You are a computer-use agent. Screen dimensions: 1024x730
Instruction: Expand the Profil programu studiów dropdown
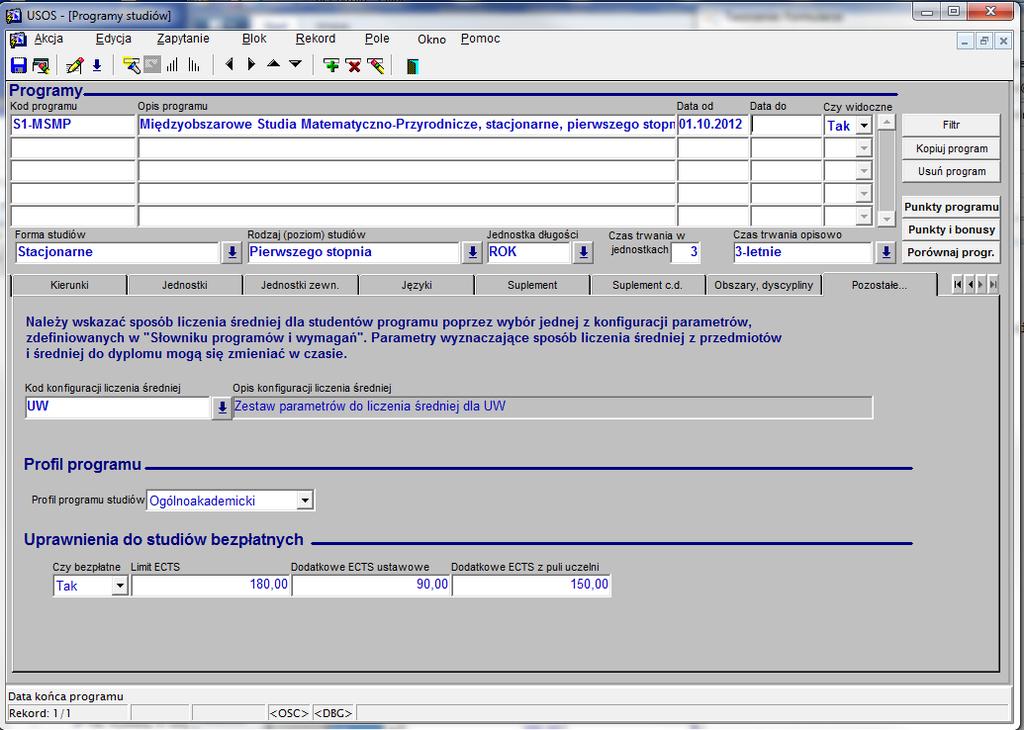click(305, 501)
